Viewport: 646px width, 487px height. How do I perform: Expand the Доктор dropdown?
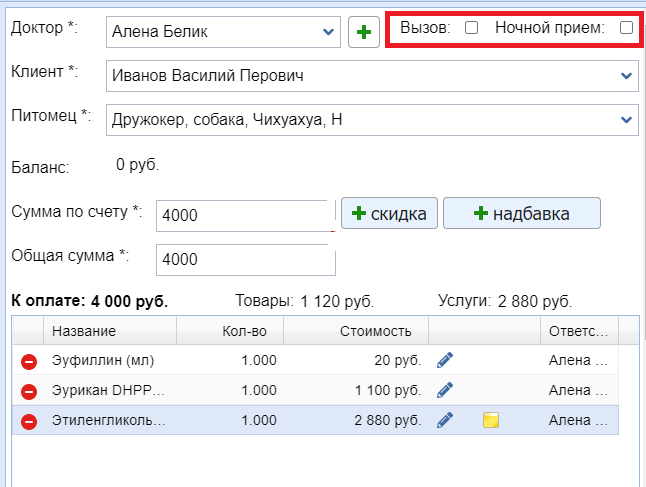pos(329,32)
